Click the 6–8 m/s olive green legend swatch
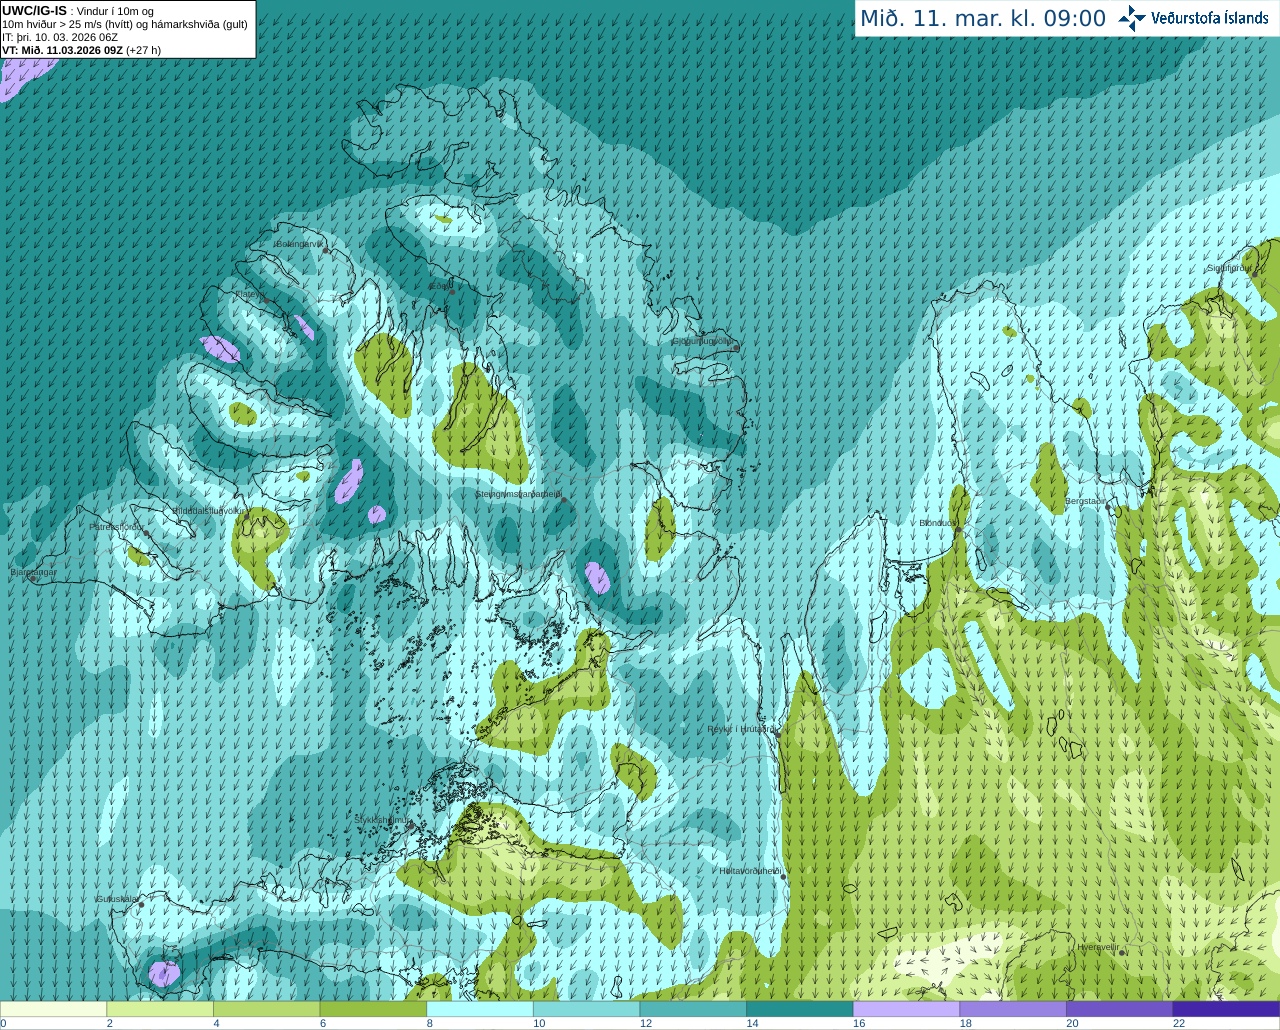The image size is (1280, 1030). 373,1009
